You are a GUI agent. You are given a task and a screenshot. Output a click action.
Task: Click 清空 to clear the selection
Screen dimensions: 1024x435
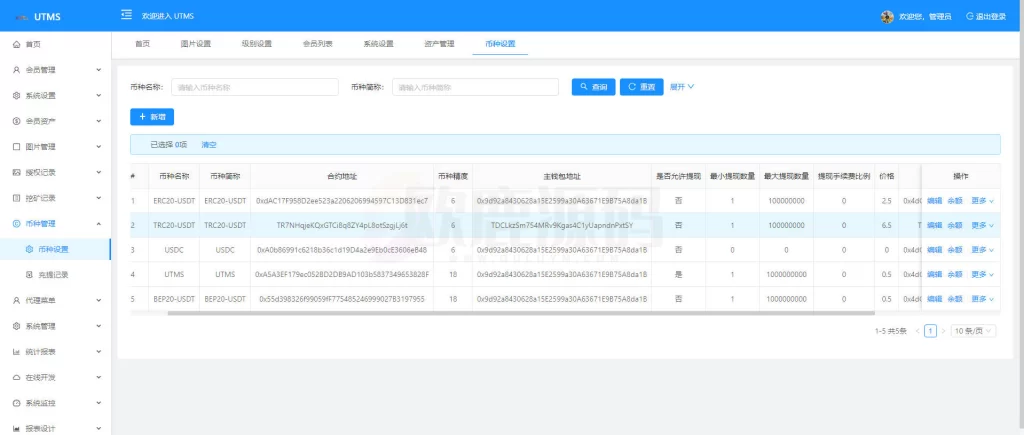coord(208,144)
